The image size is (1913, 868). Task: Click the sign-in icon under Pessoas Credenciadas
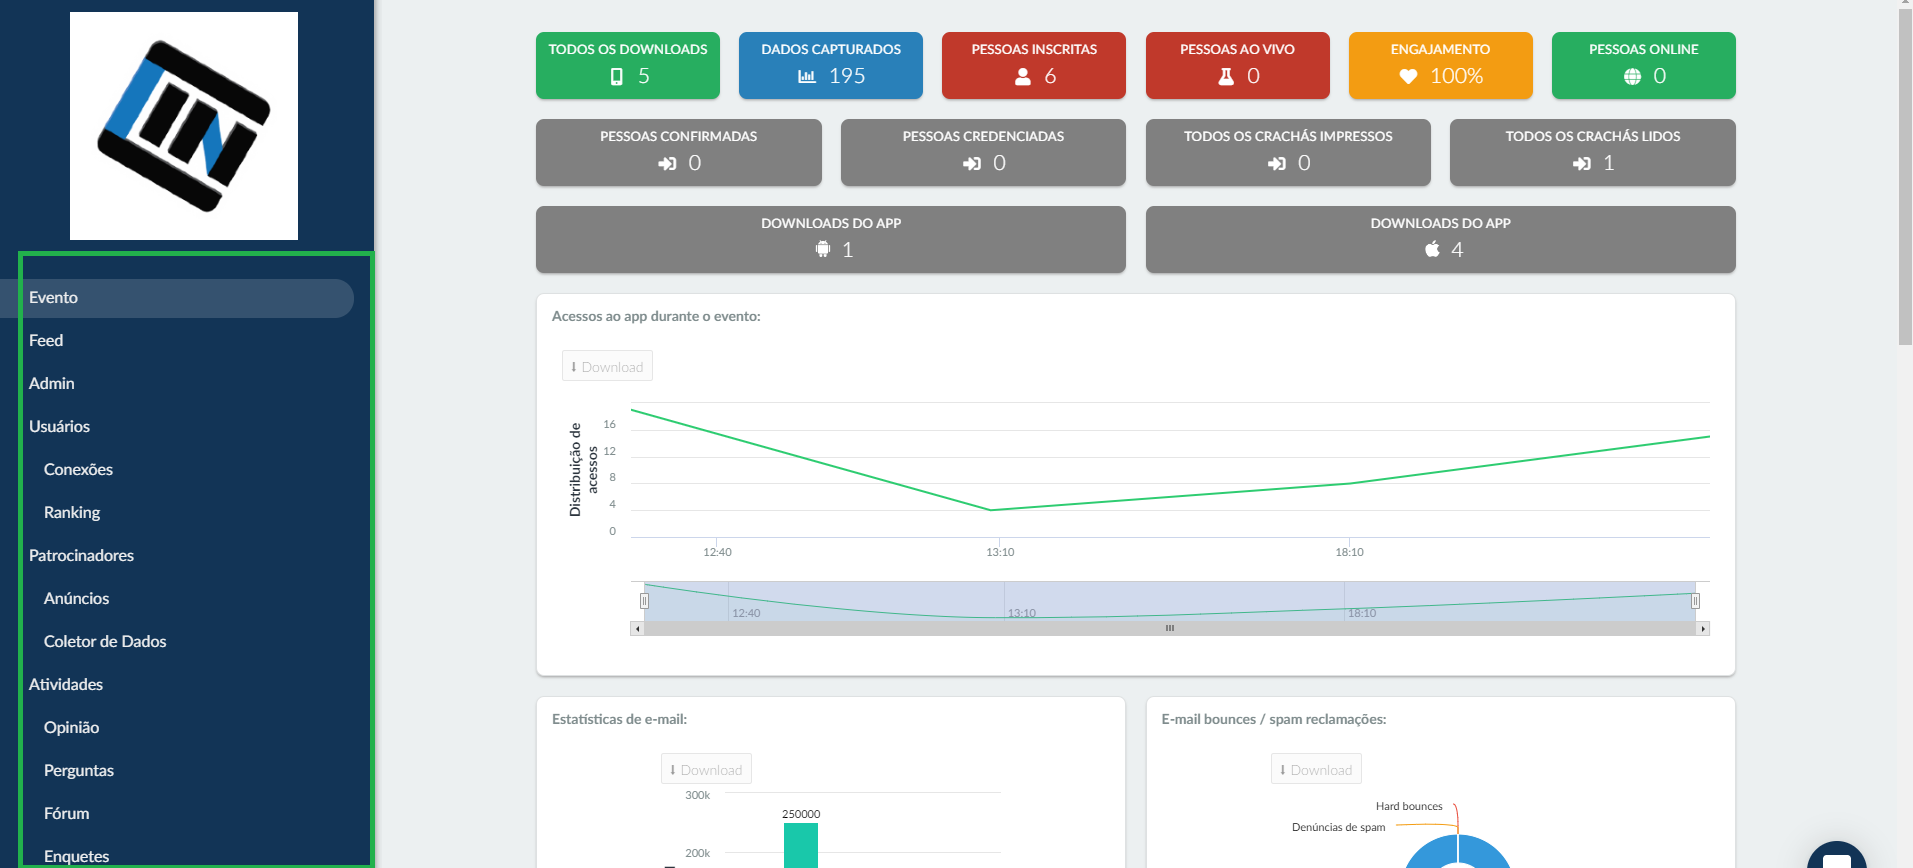[972, 163]
